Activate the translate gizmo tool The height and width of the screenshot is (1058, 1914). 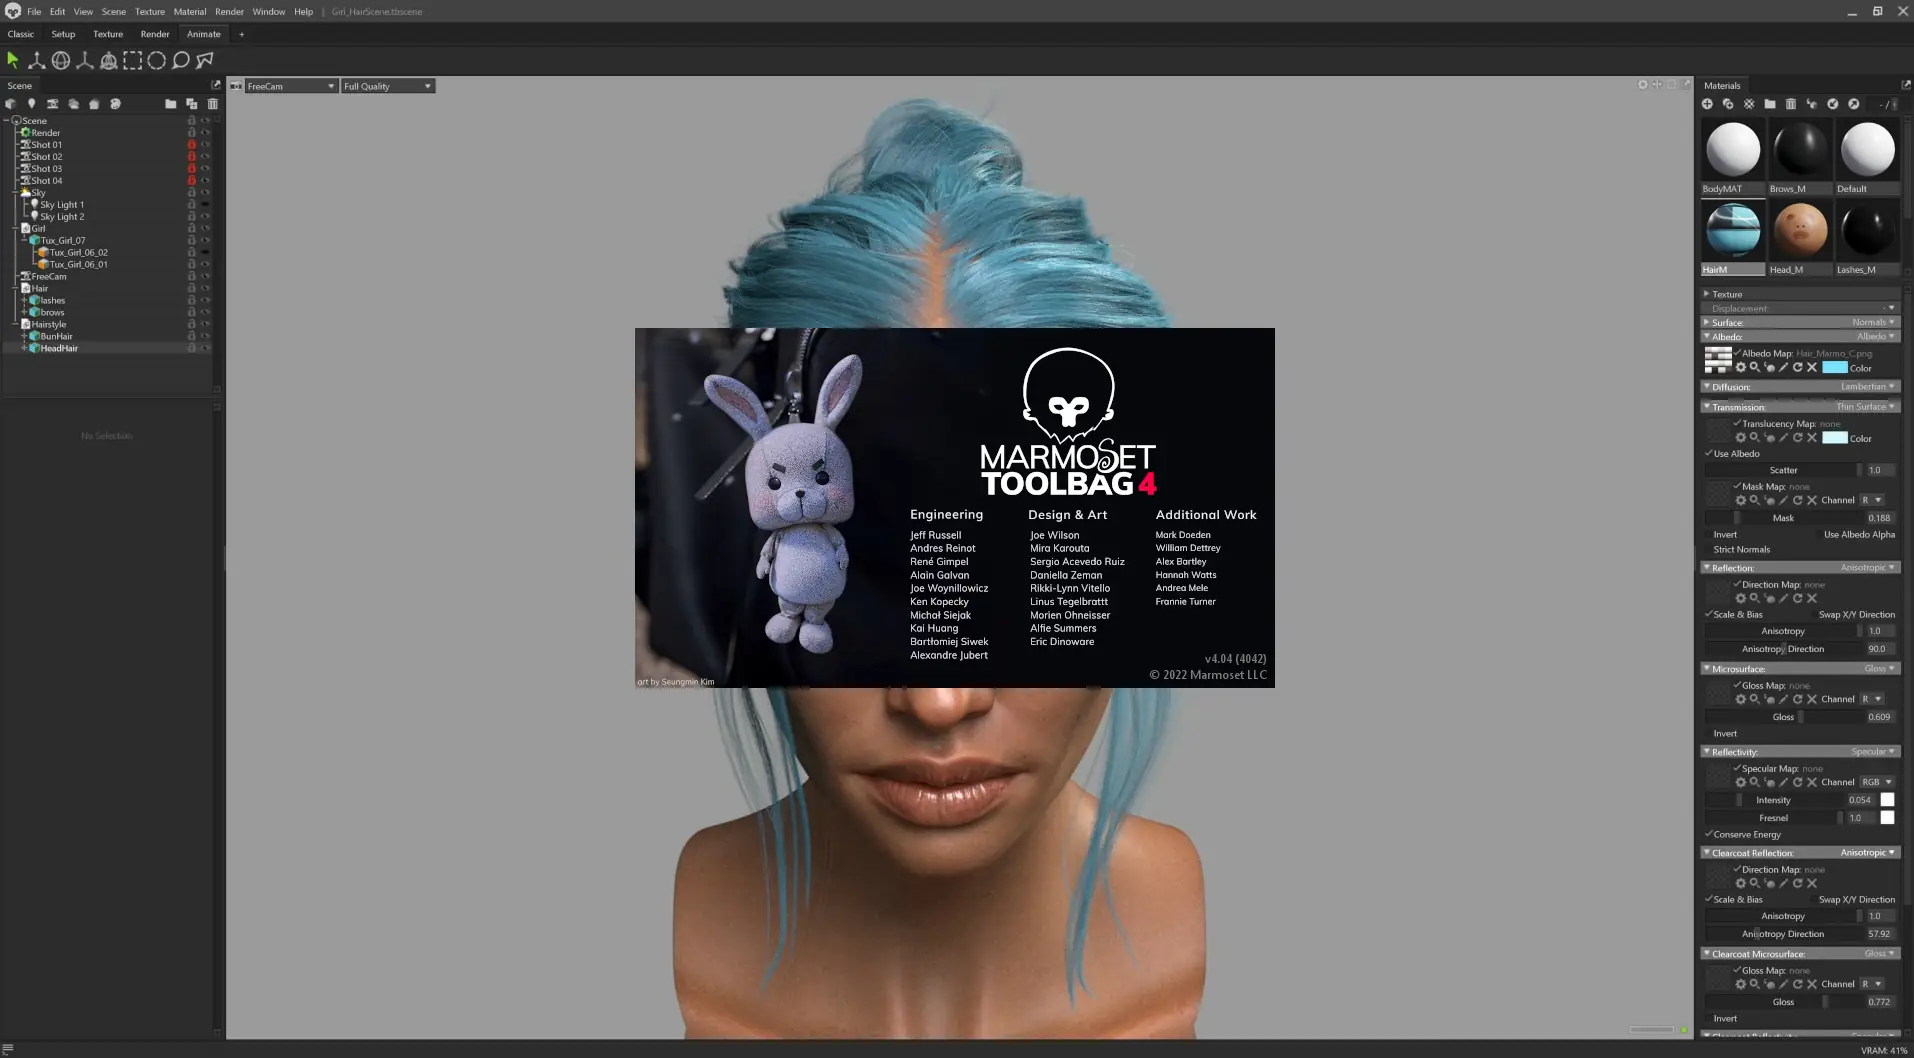(37, 60)
